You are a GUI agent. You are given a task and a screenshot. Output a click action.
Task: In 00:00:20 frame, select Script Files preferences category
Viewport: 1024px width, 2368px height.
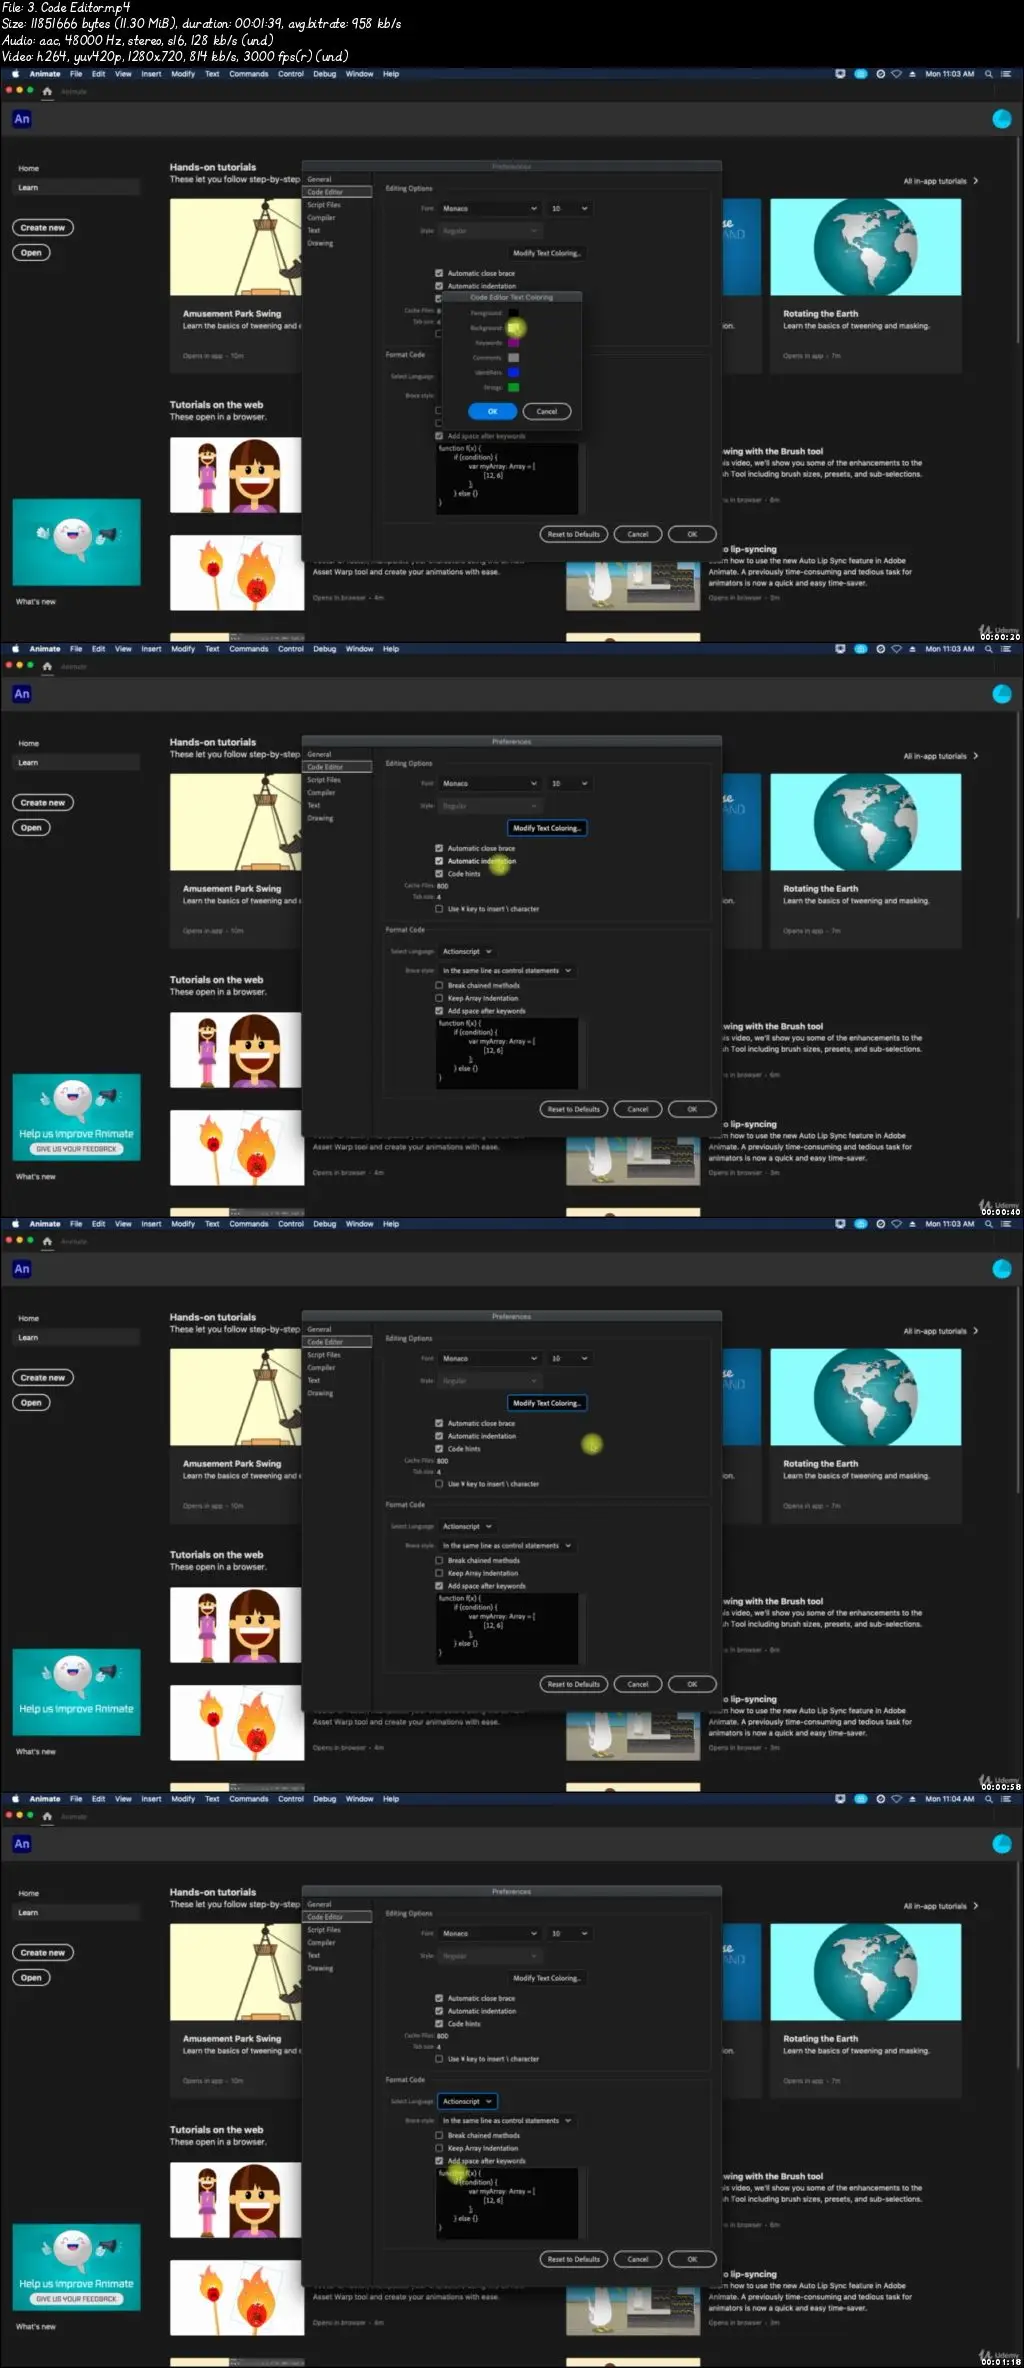coord(324,205)
